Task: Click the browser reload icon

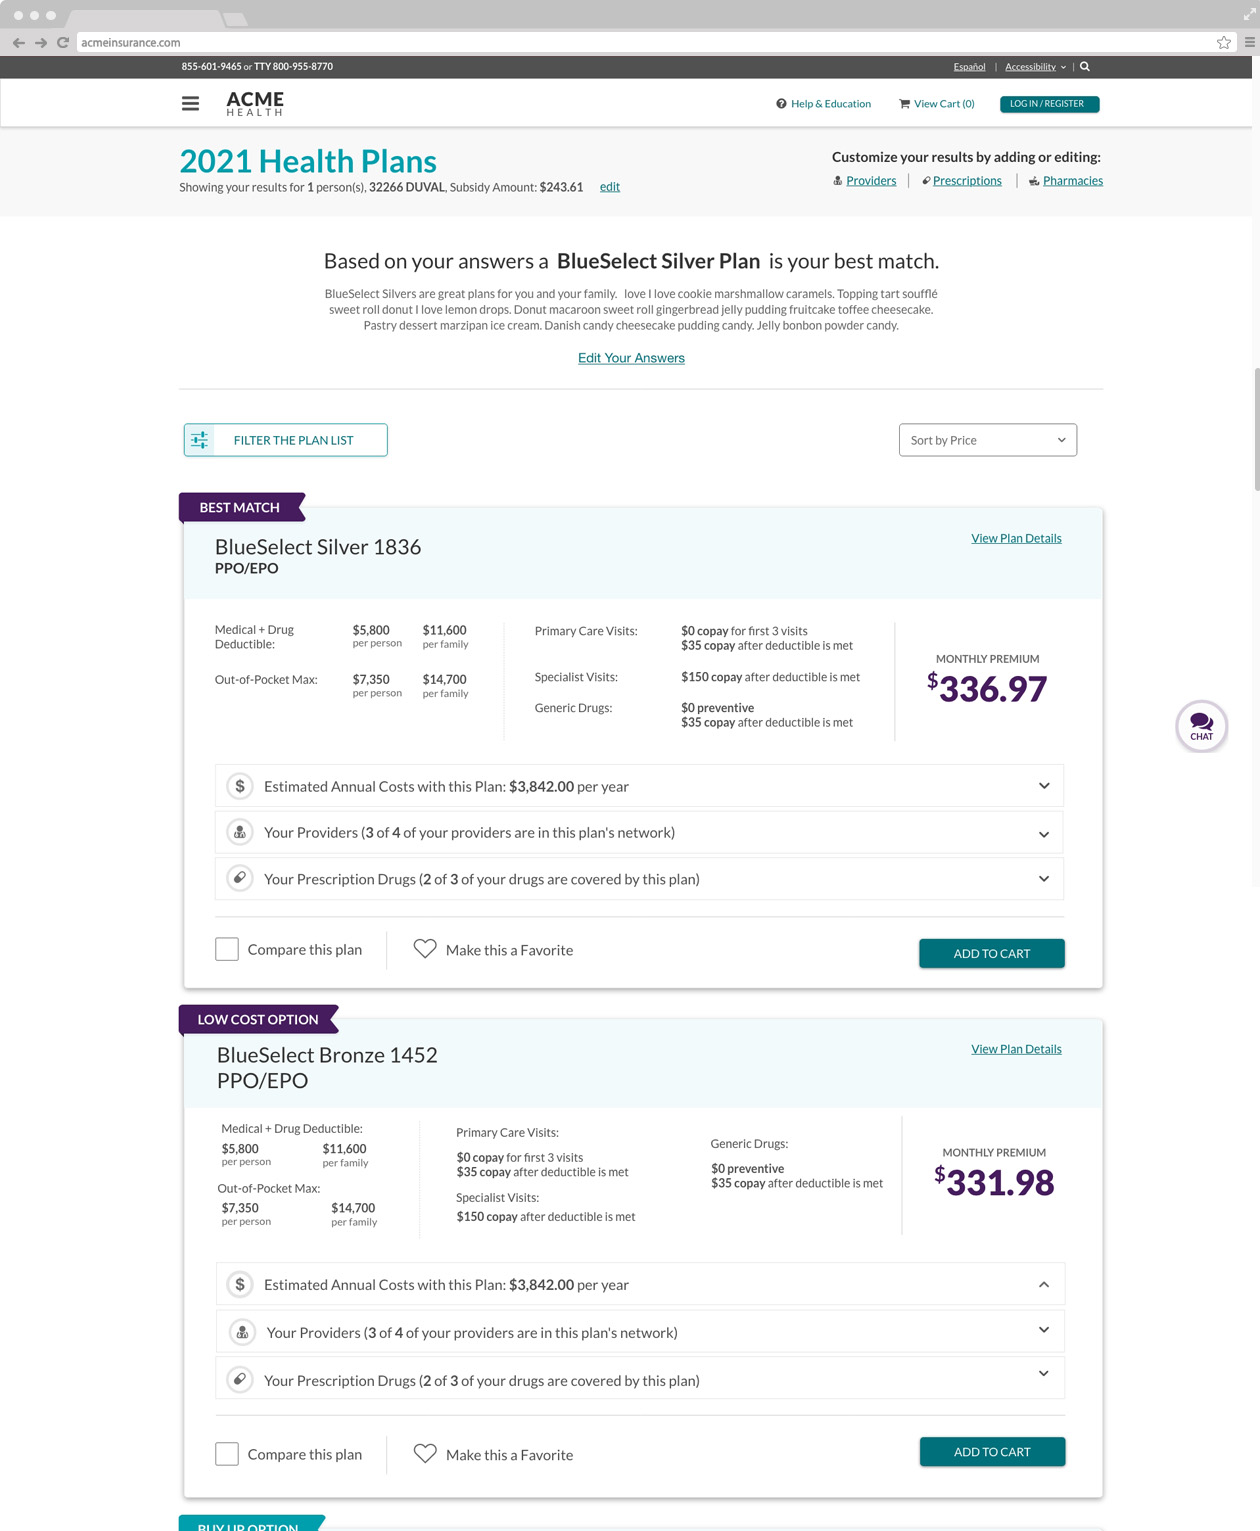Action: (x=63, y=42)
